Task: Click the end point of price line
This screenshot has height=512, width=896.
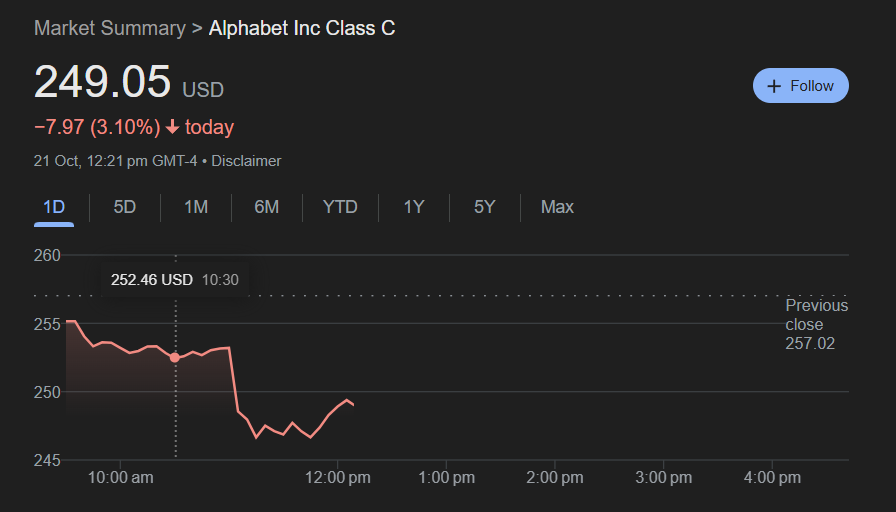Action: point(353,405)
